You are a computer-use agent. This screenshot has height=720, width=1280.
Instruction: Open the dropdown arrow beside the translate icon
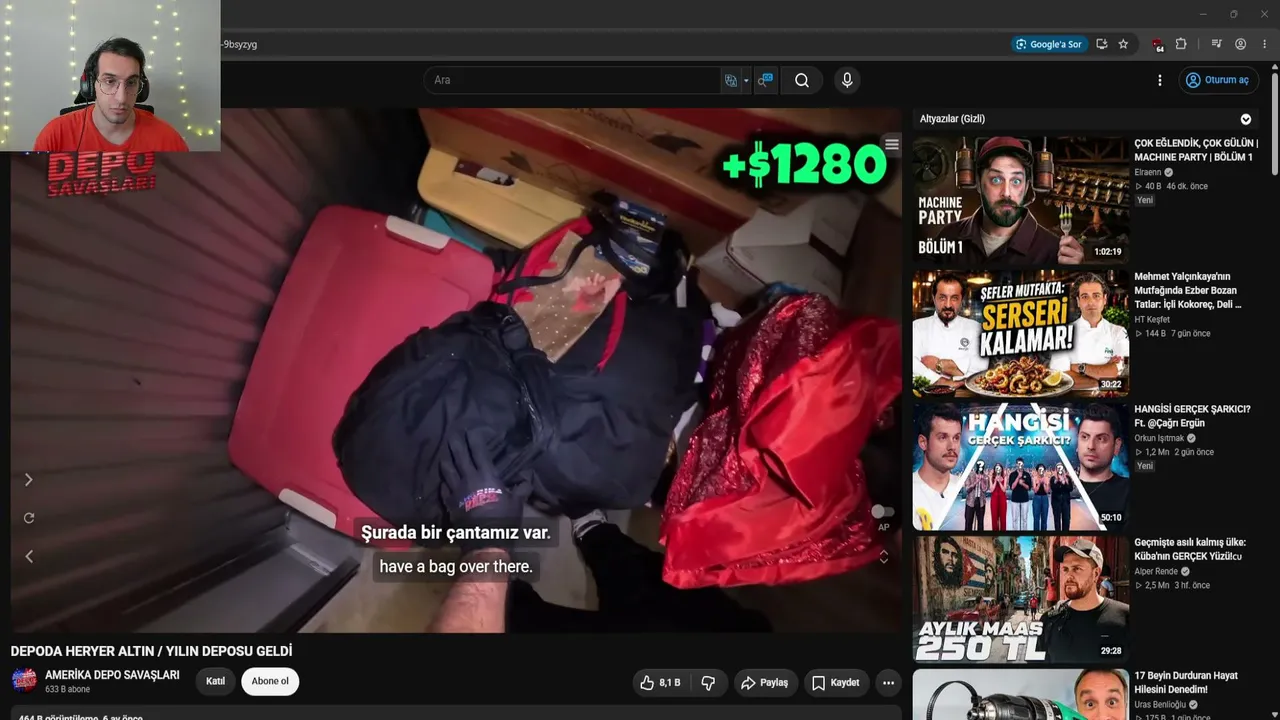coord(746,81)
